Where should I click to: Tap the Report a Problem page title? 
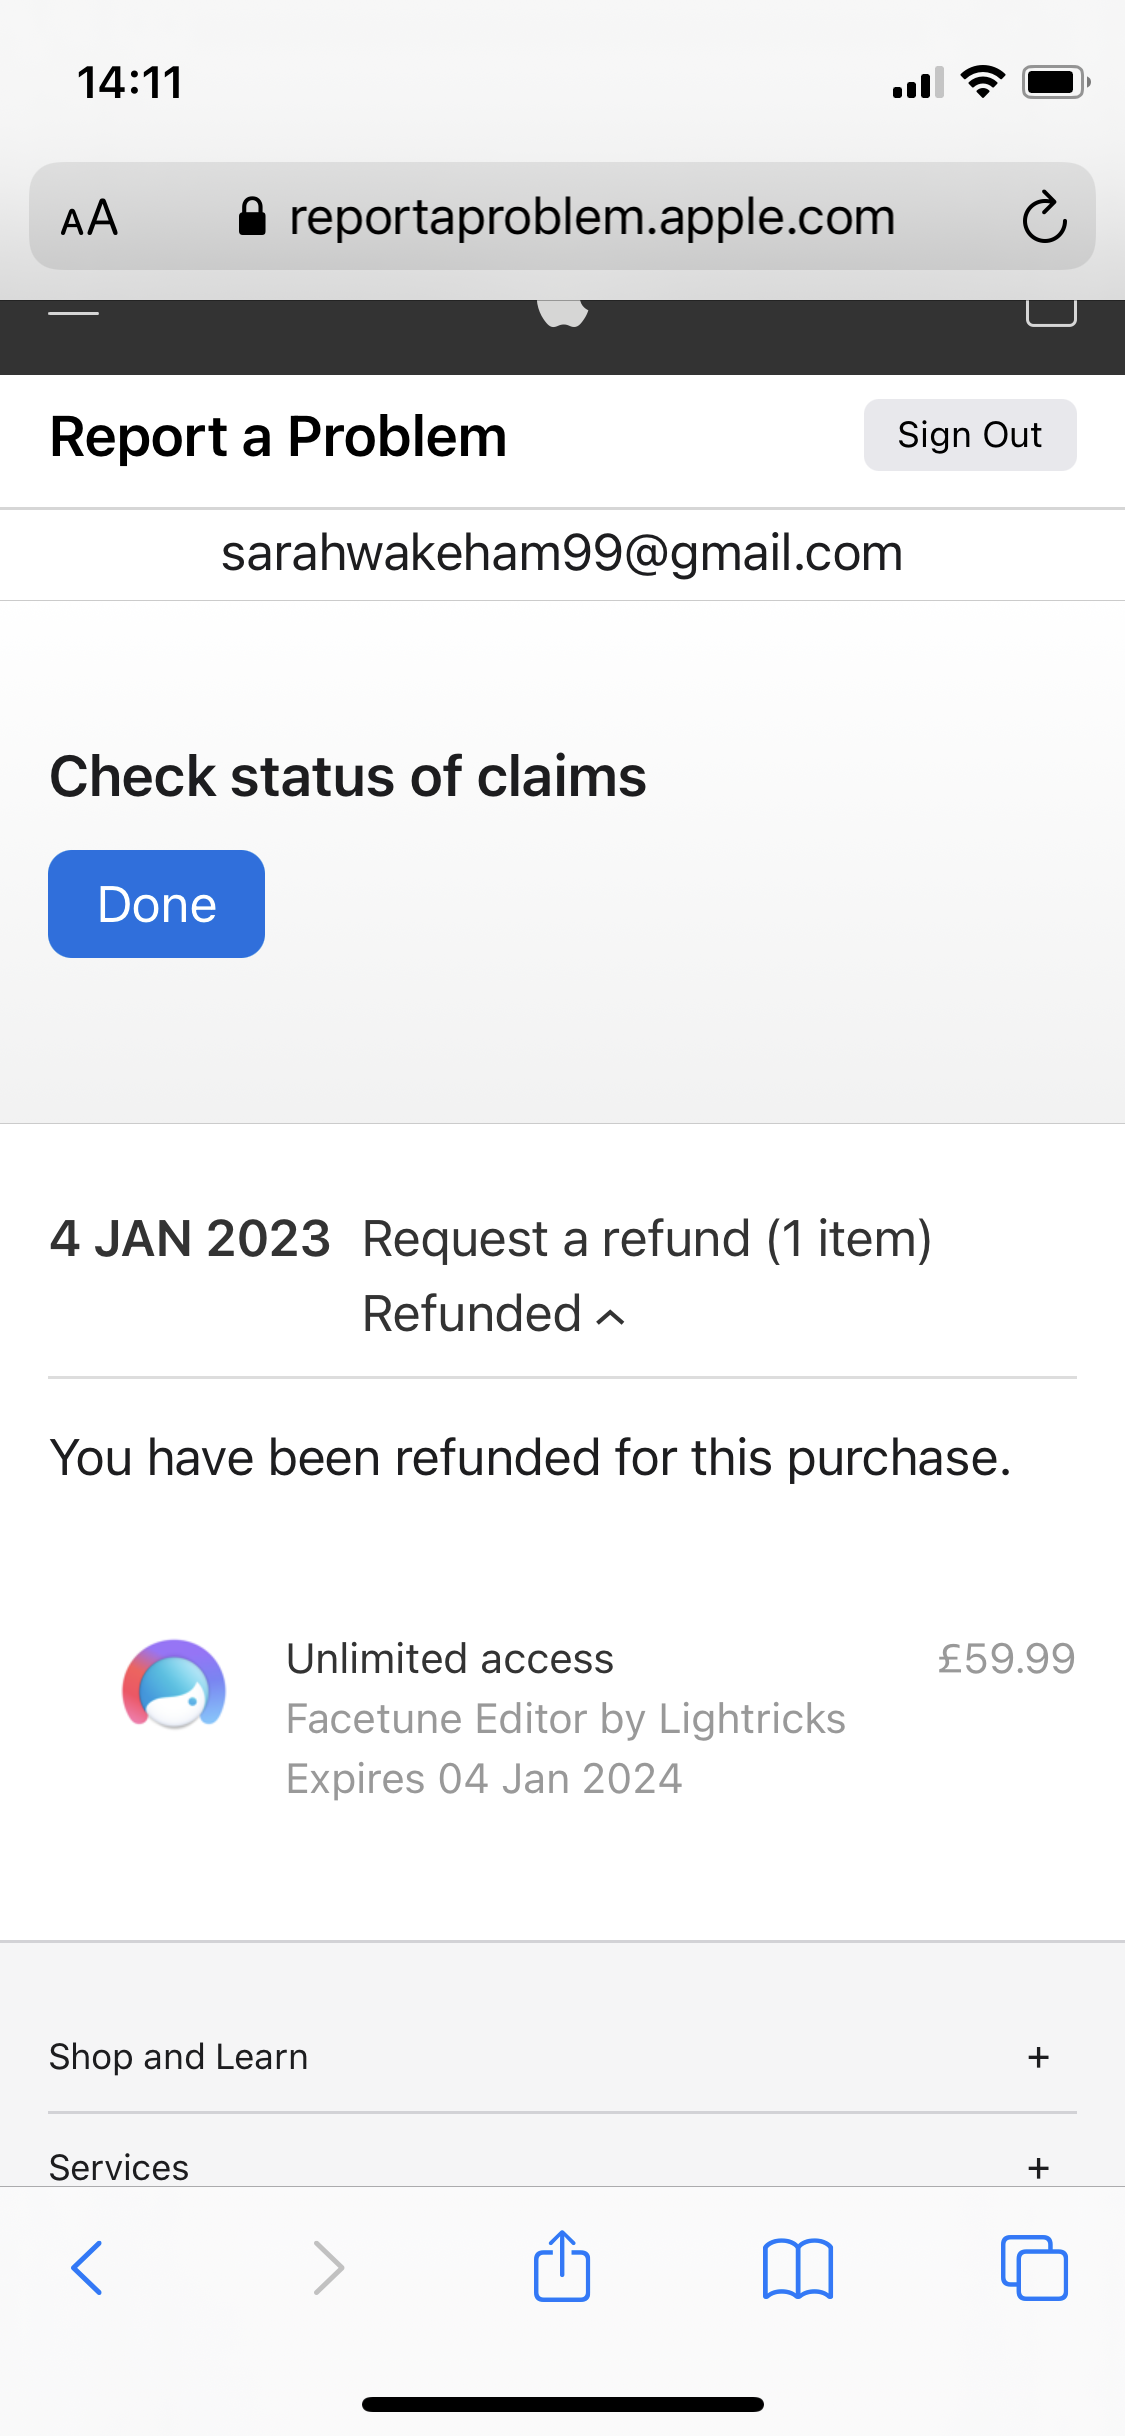278,437
